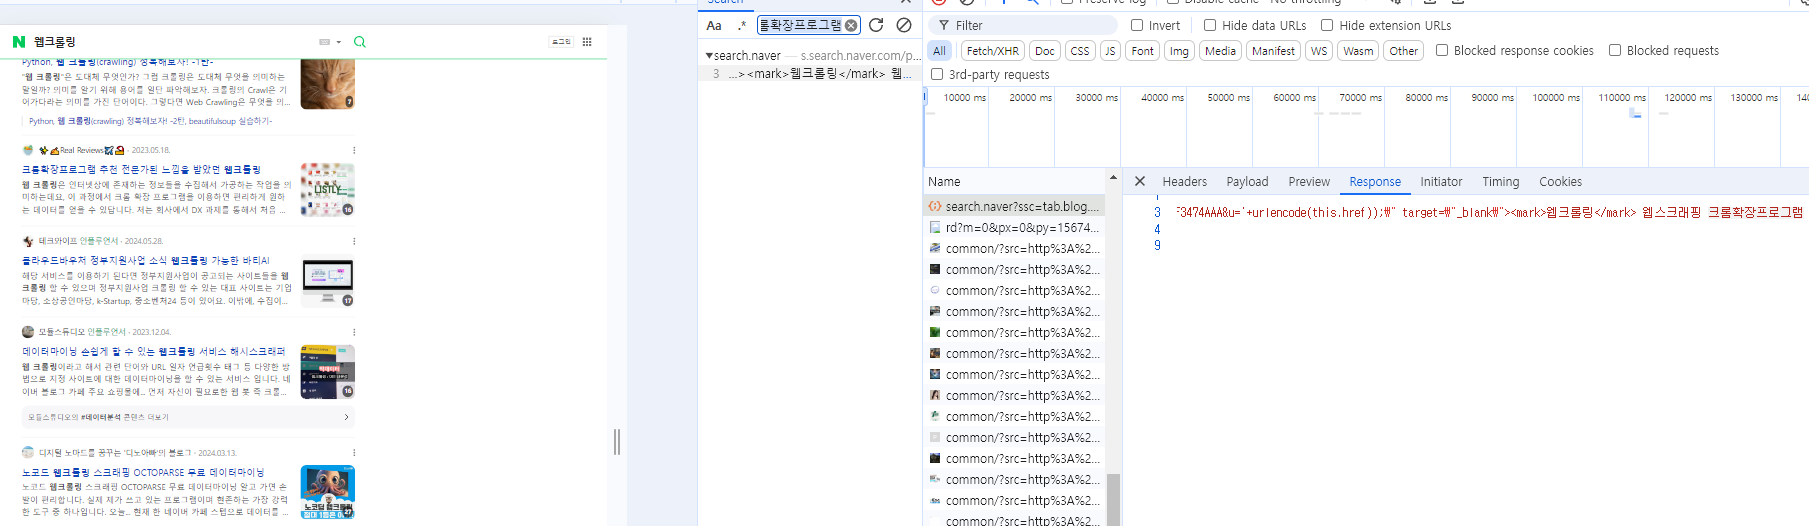Switch to the Timing tab
The width and height of the screenshot is (1809, 526).
tap(1501, 182)
